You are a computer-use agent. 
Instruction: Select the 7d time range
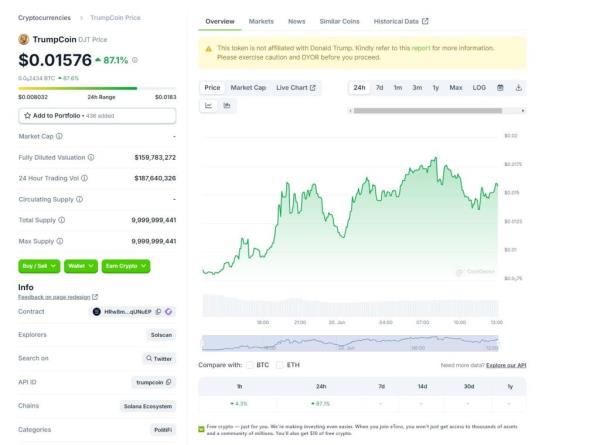pyautogui.click(x=380, y=88)
